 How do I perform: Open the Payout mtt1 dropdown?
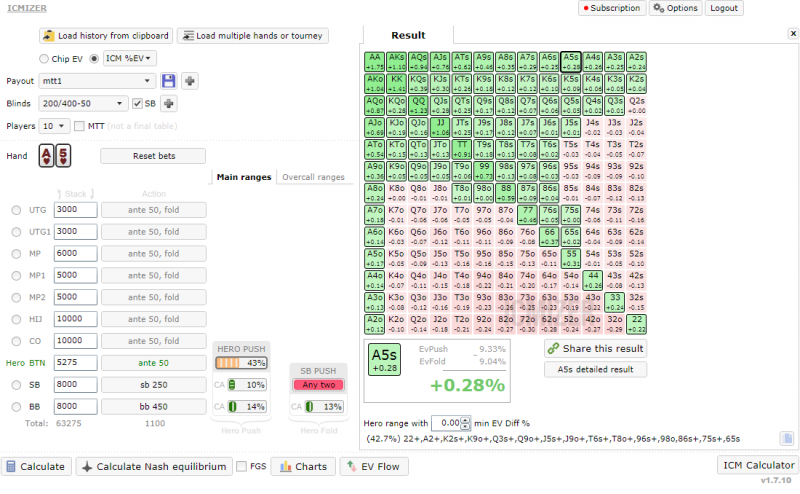click(x=97, y=80)
